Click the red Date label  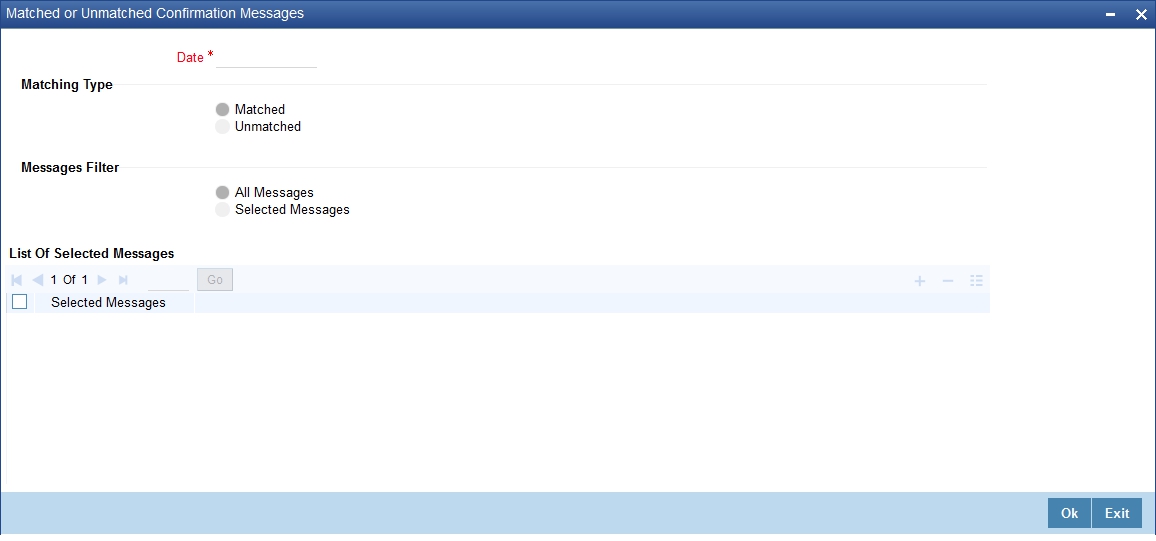(x=190, y=57)
